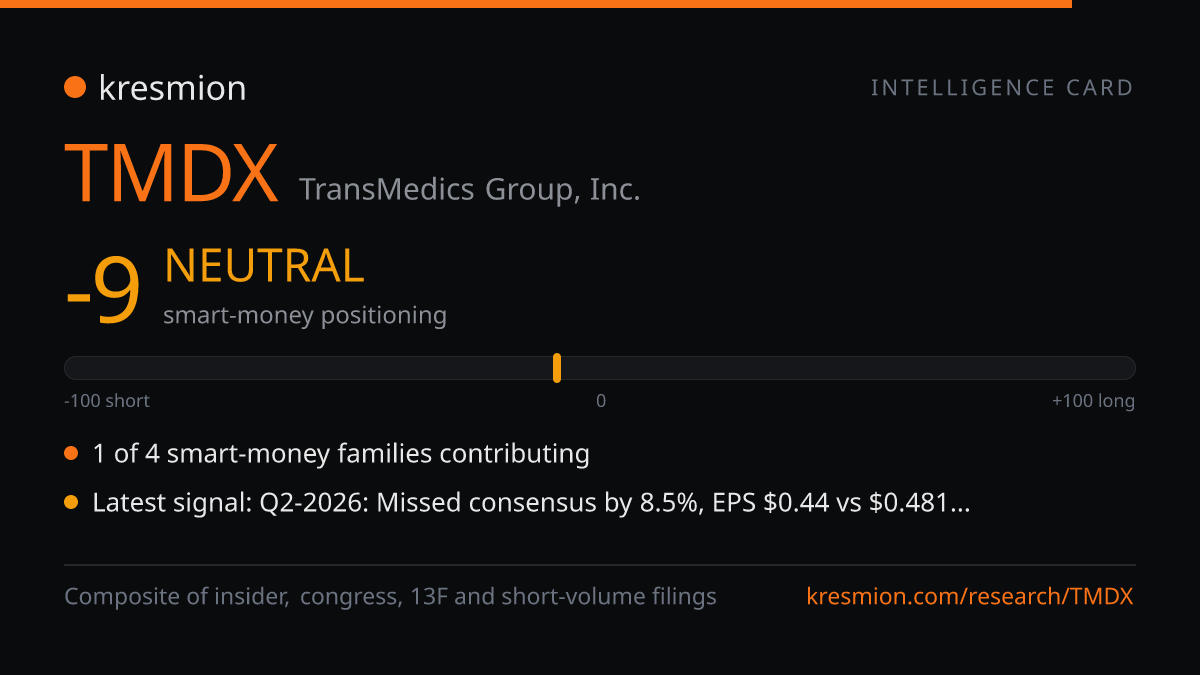Select the TMDX ticker symbol

click(171, 173)
